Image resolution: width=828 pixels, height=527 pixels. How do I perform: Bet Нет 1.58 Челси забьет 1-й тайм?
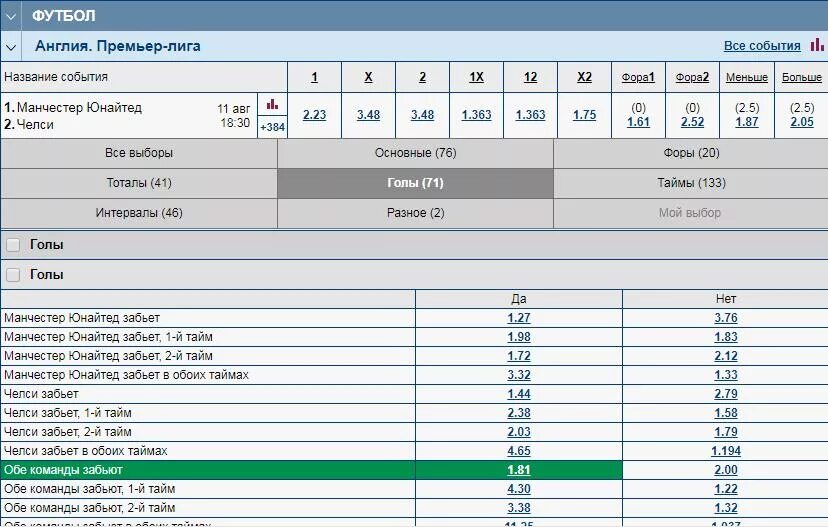click(x=726, y=413)
